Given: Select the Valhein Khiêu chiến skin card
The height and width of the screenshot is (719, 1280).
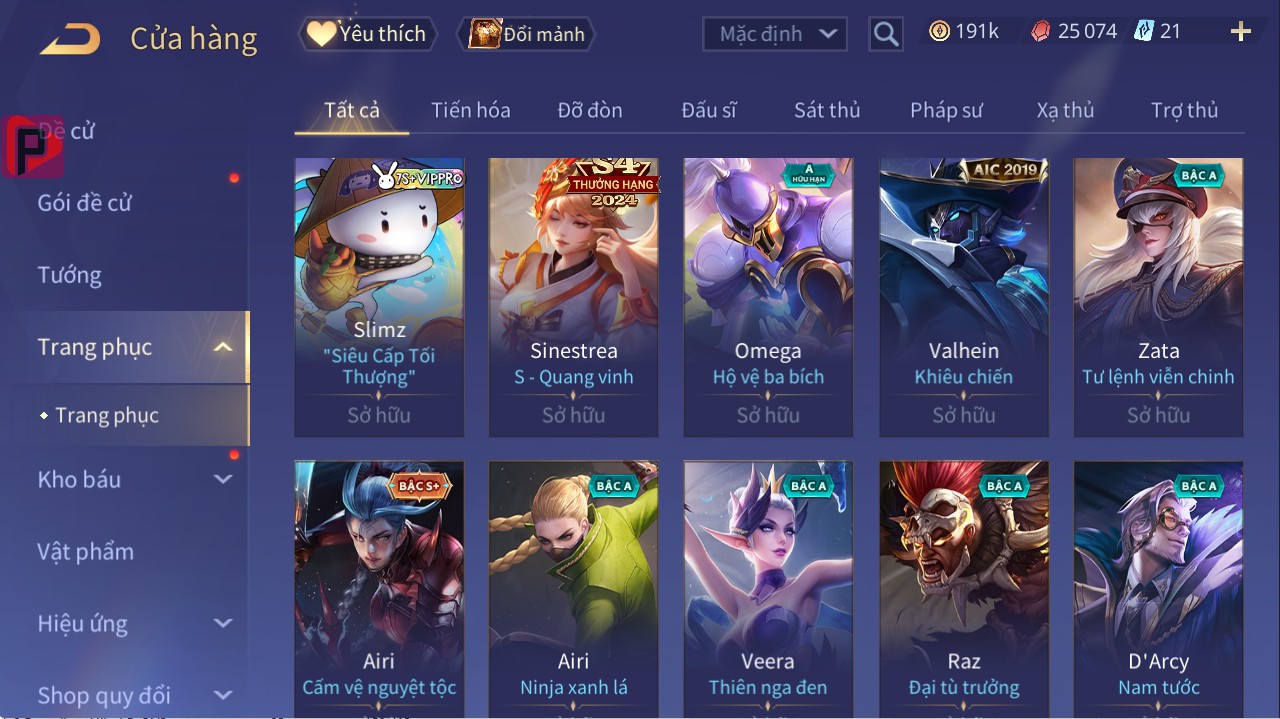Looking at the screenshot, I should [x=964, y=297].
